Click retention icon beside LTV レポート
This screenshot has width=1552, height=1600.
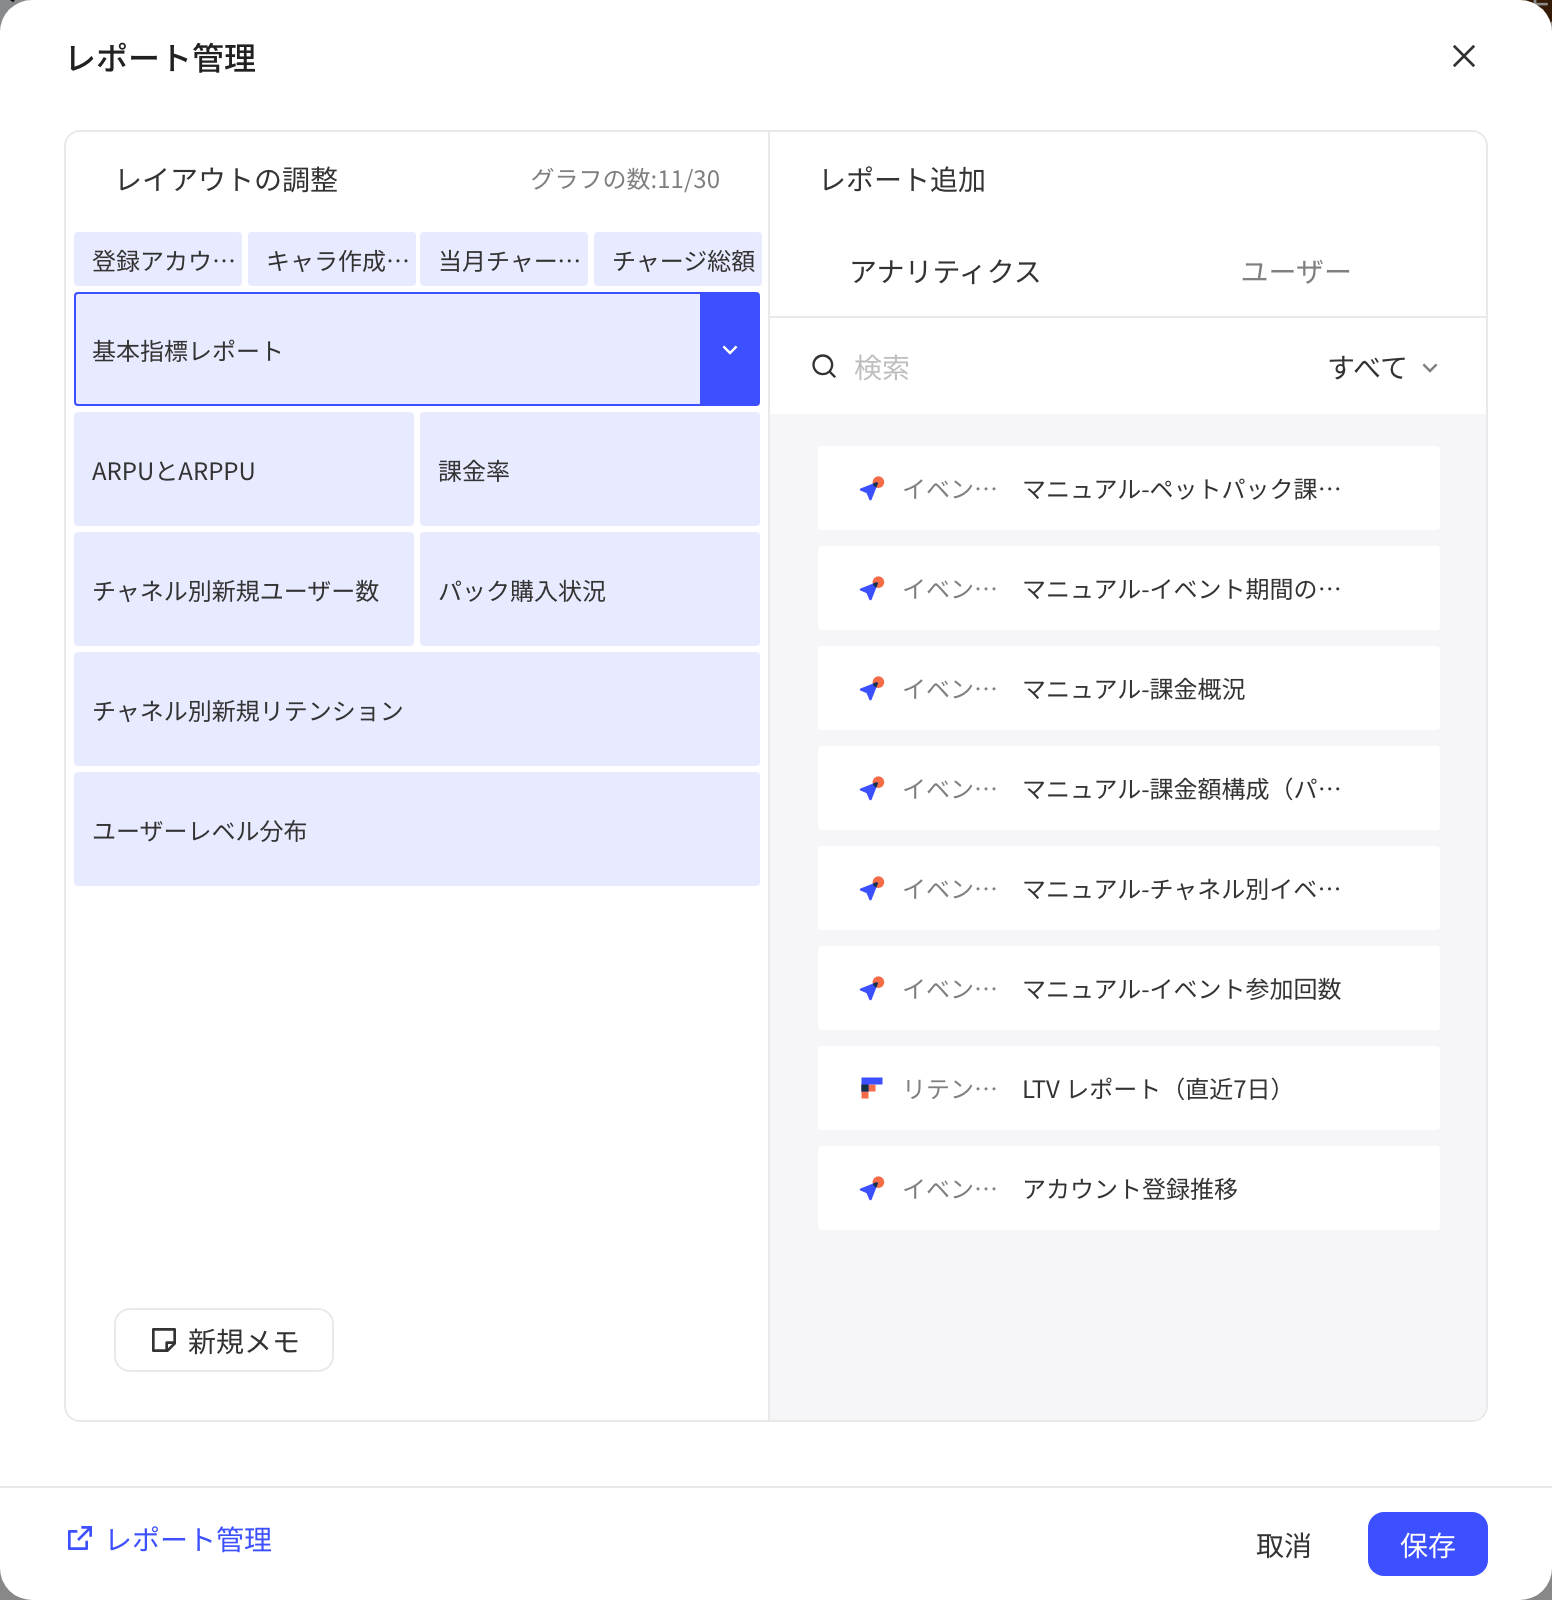[x=872, y=1089]
